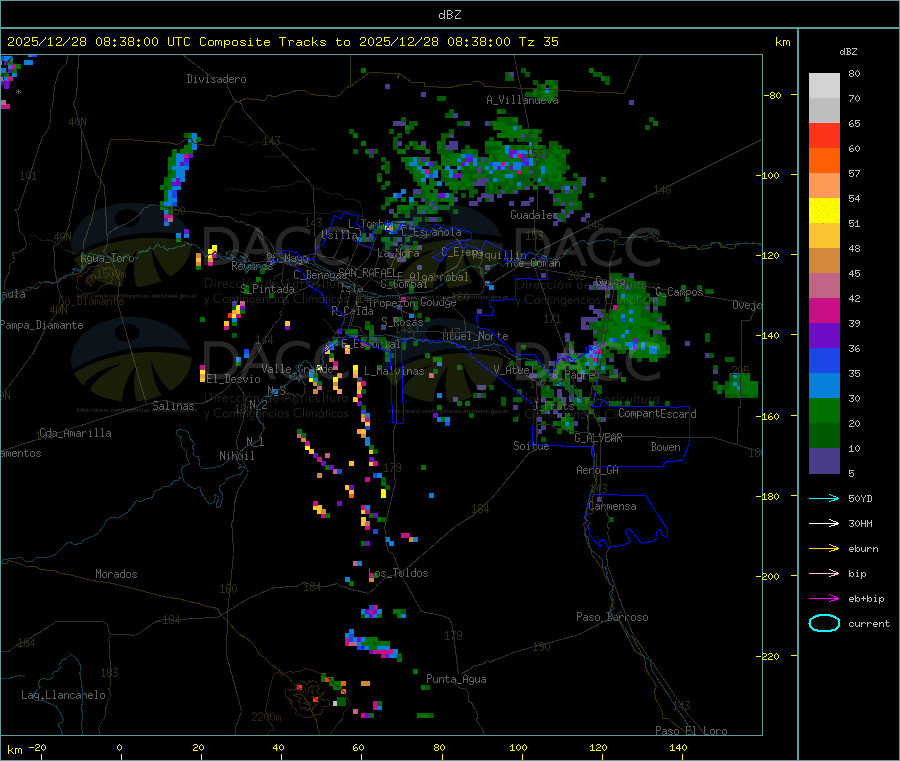Image resolution: width=900 pixels, height=761 pixels.
Task: Click the C_Campos map label
Action: click(x=680, y=292)
